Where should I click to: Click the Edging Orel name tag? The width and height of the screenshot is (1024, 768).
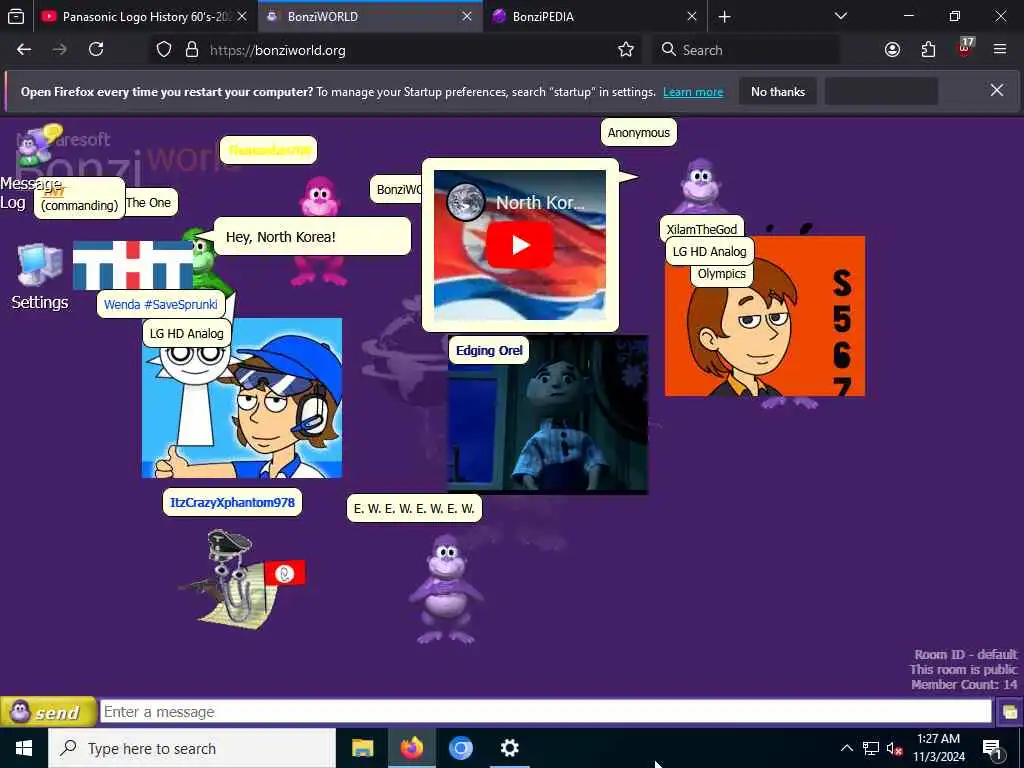(489, 351)
